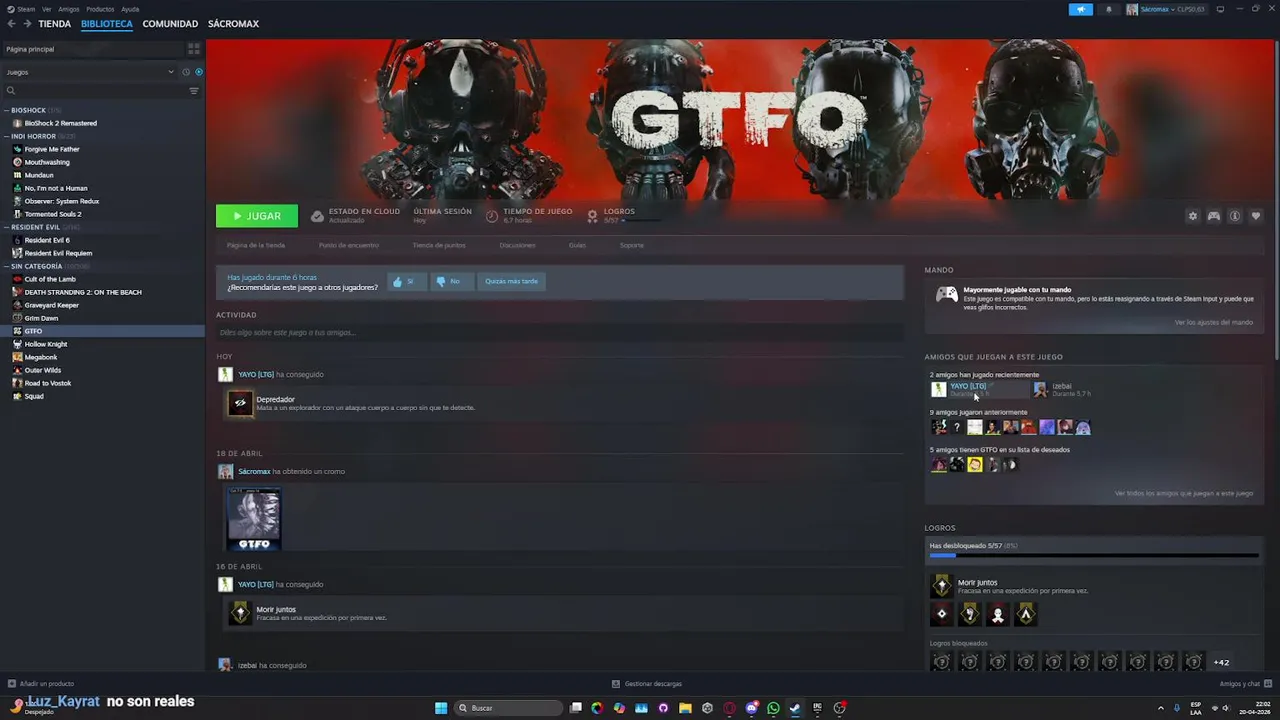Screen dimensions: 1280x720
Task: Select Hollow Knight in library list
Action: point(46,344)
